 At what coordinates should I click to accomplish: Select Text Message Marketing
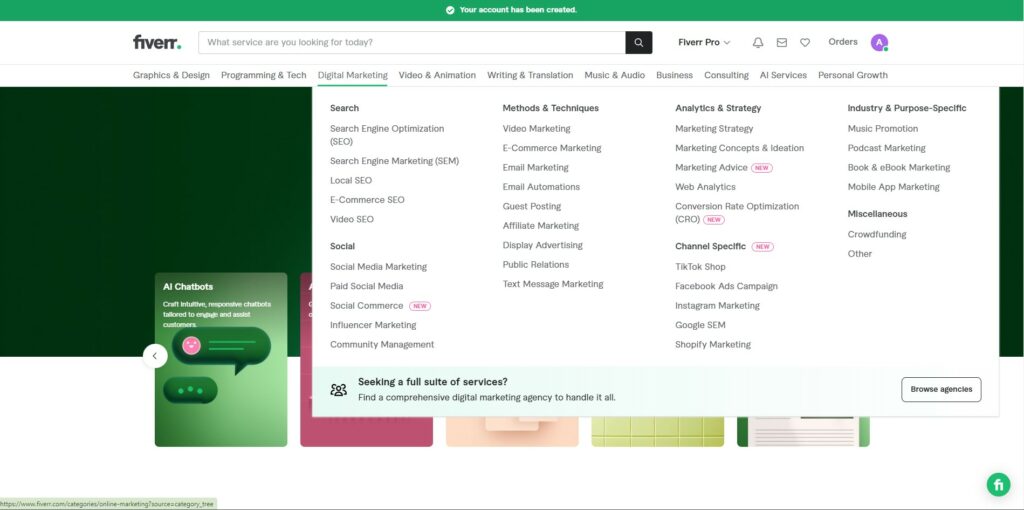click(552, 284)
